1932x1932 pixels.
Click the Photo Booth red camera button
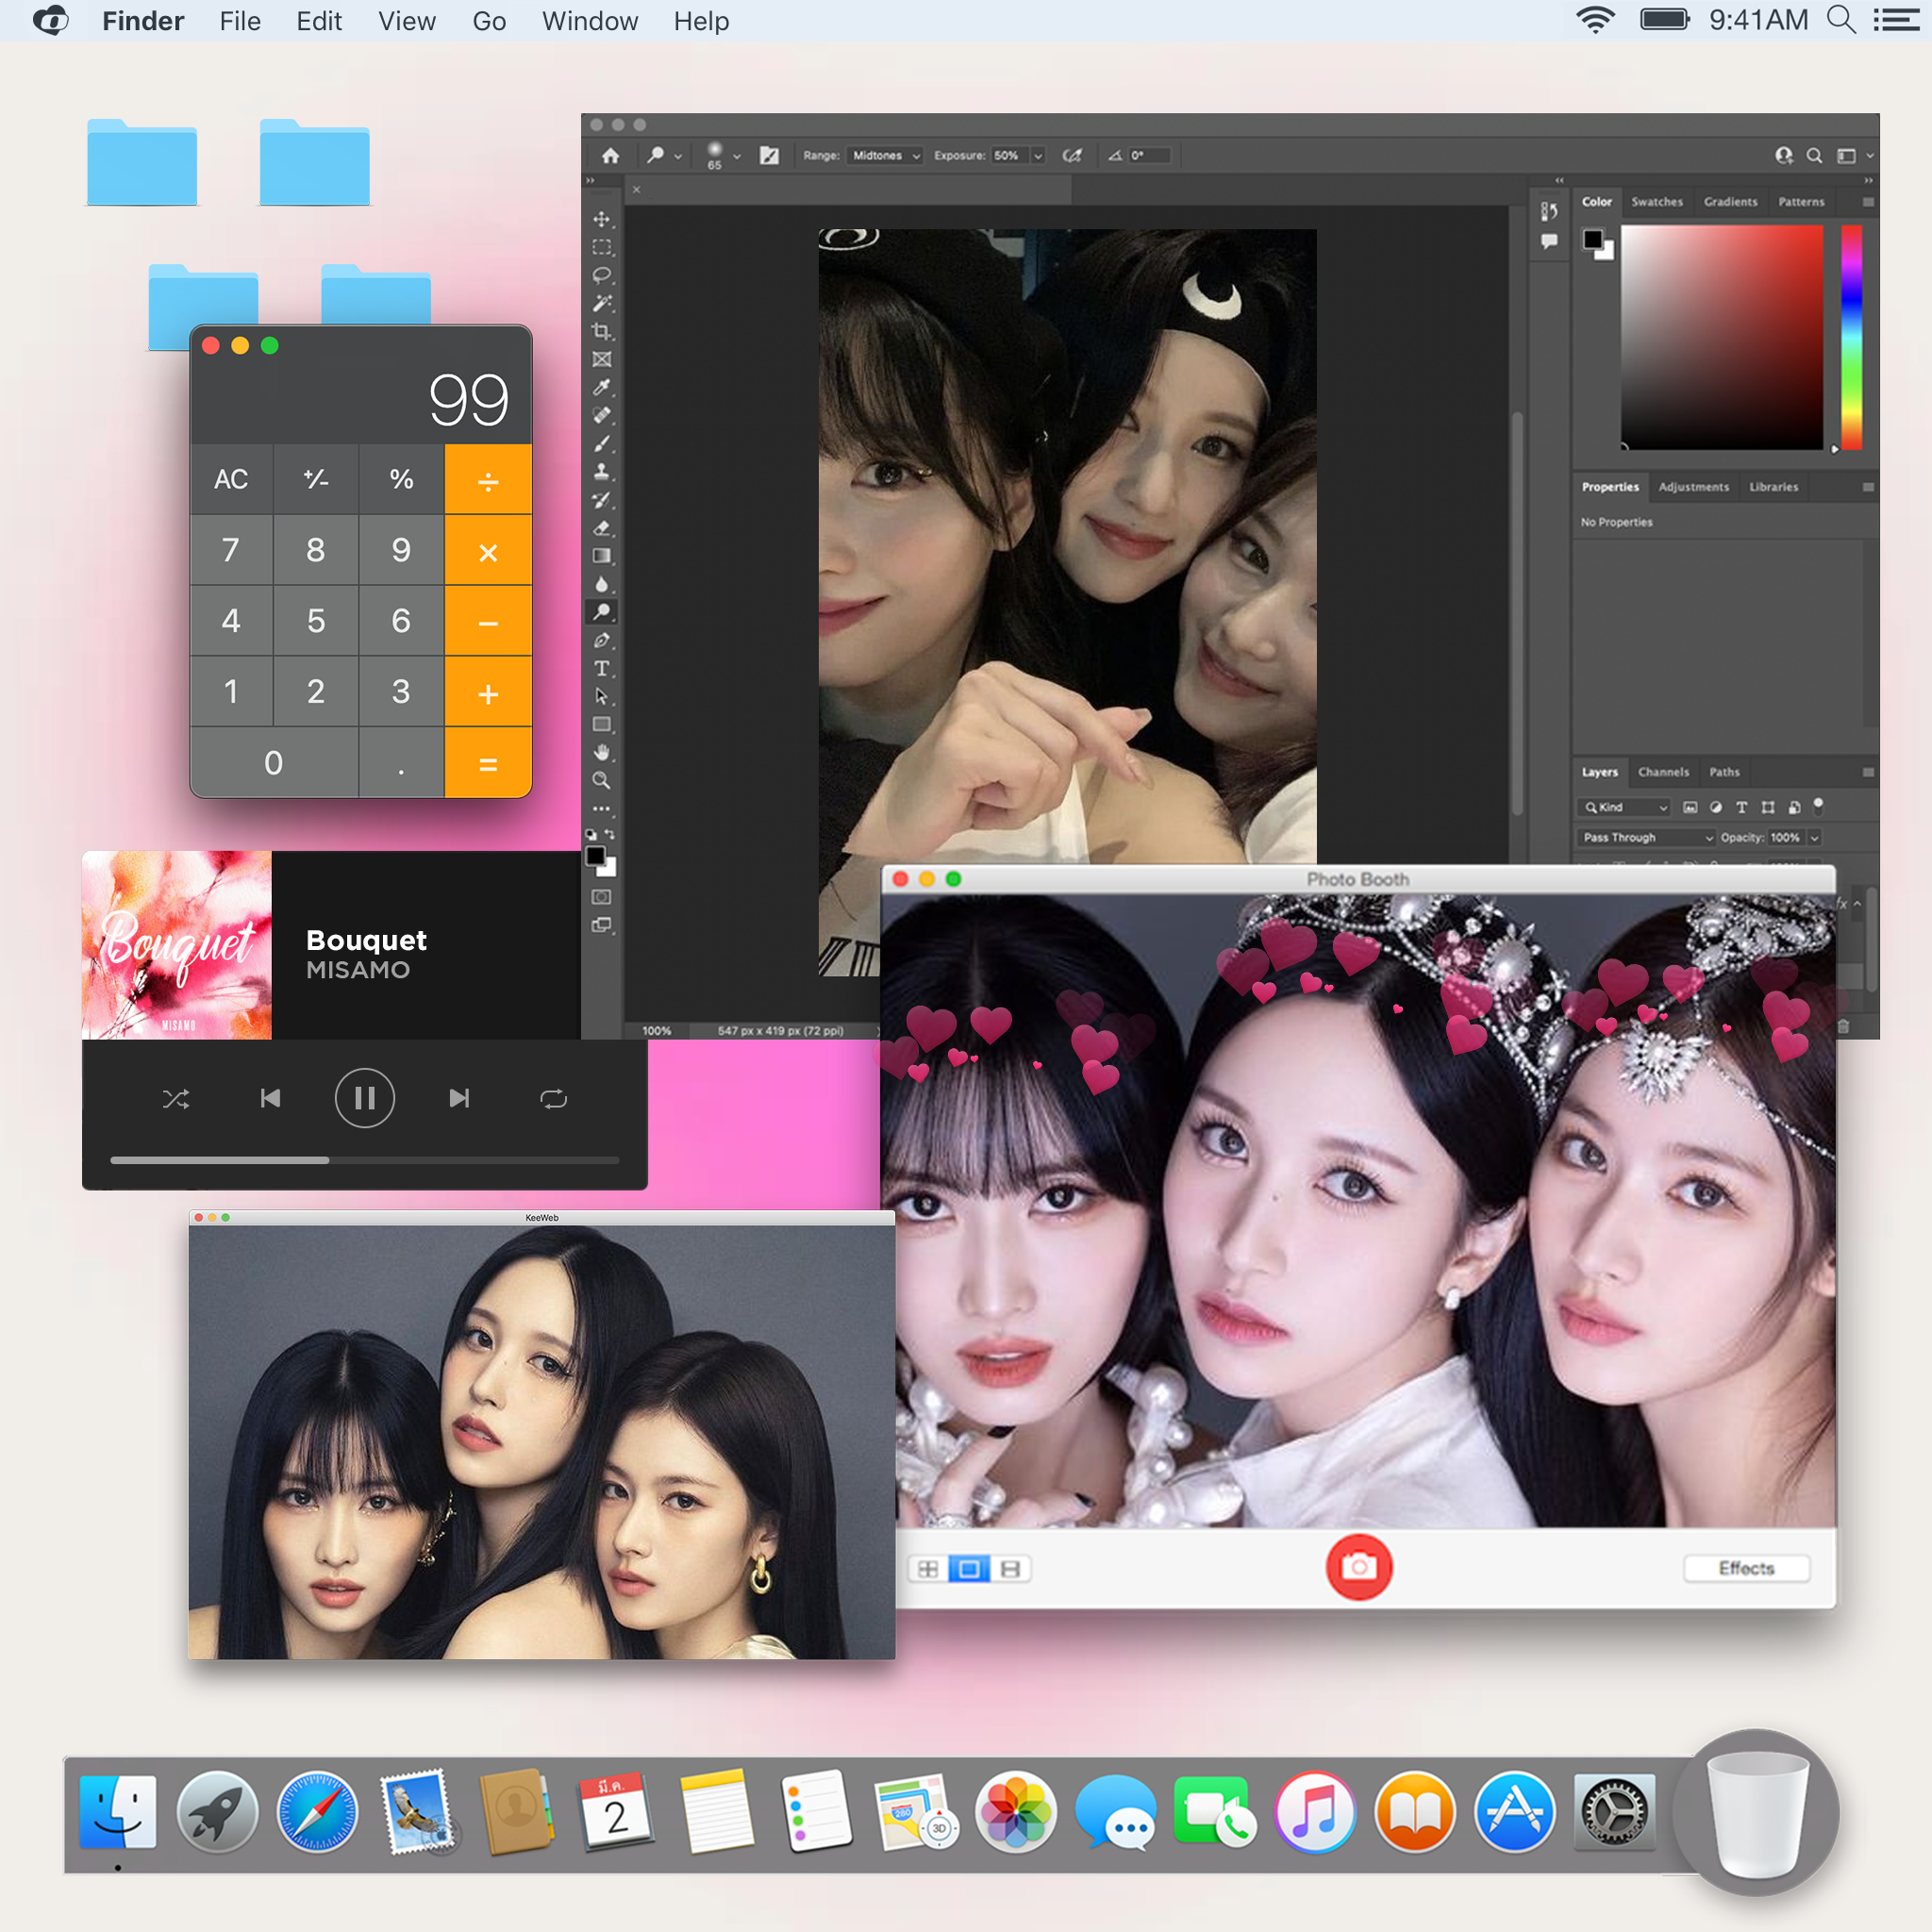coord(1358,1567)
